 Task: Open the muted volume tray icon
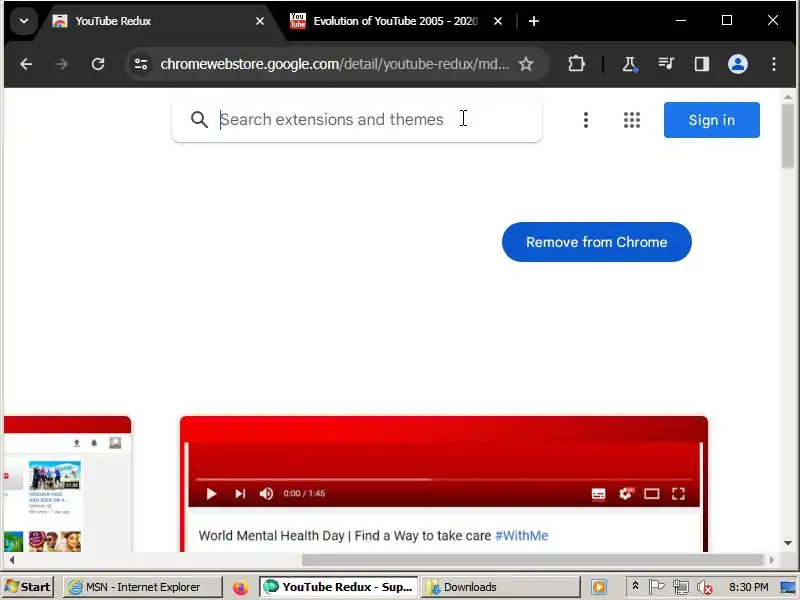(705, 588)
